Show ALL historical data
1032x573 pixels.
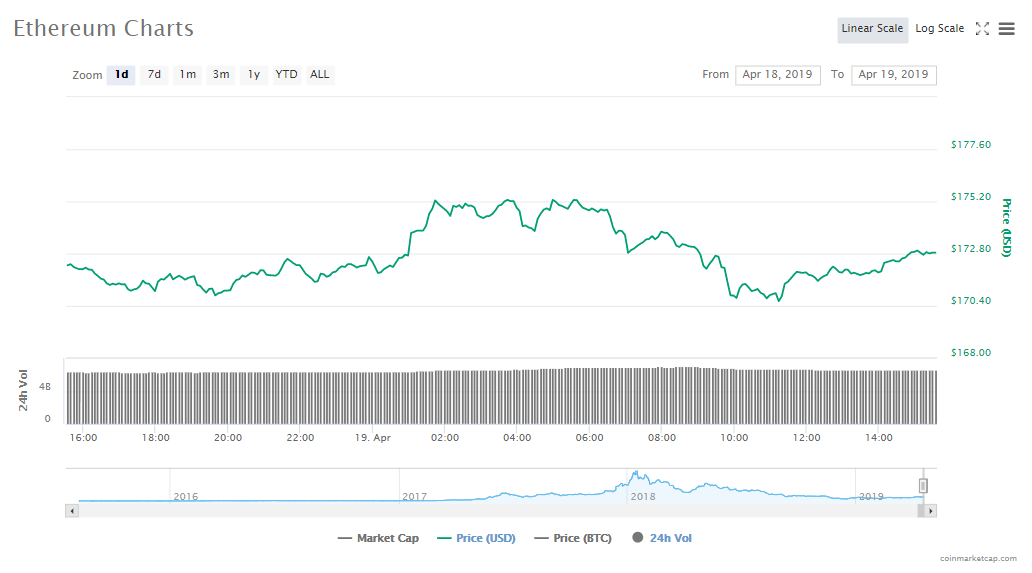[x=319, y=75]
